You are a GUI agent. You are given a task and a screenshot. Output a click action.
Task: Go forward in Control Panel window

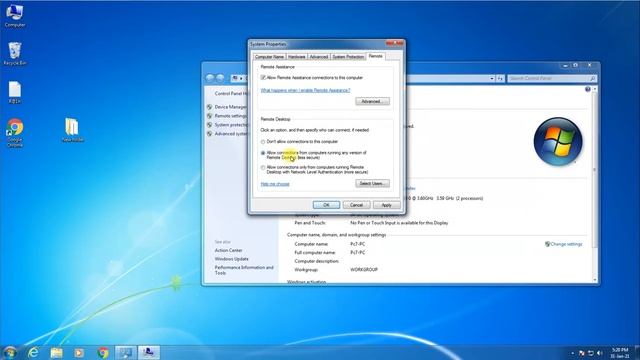click(220, 78)
